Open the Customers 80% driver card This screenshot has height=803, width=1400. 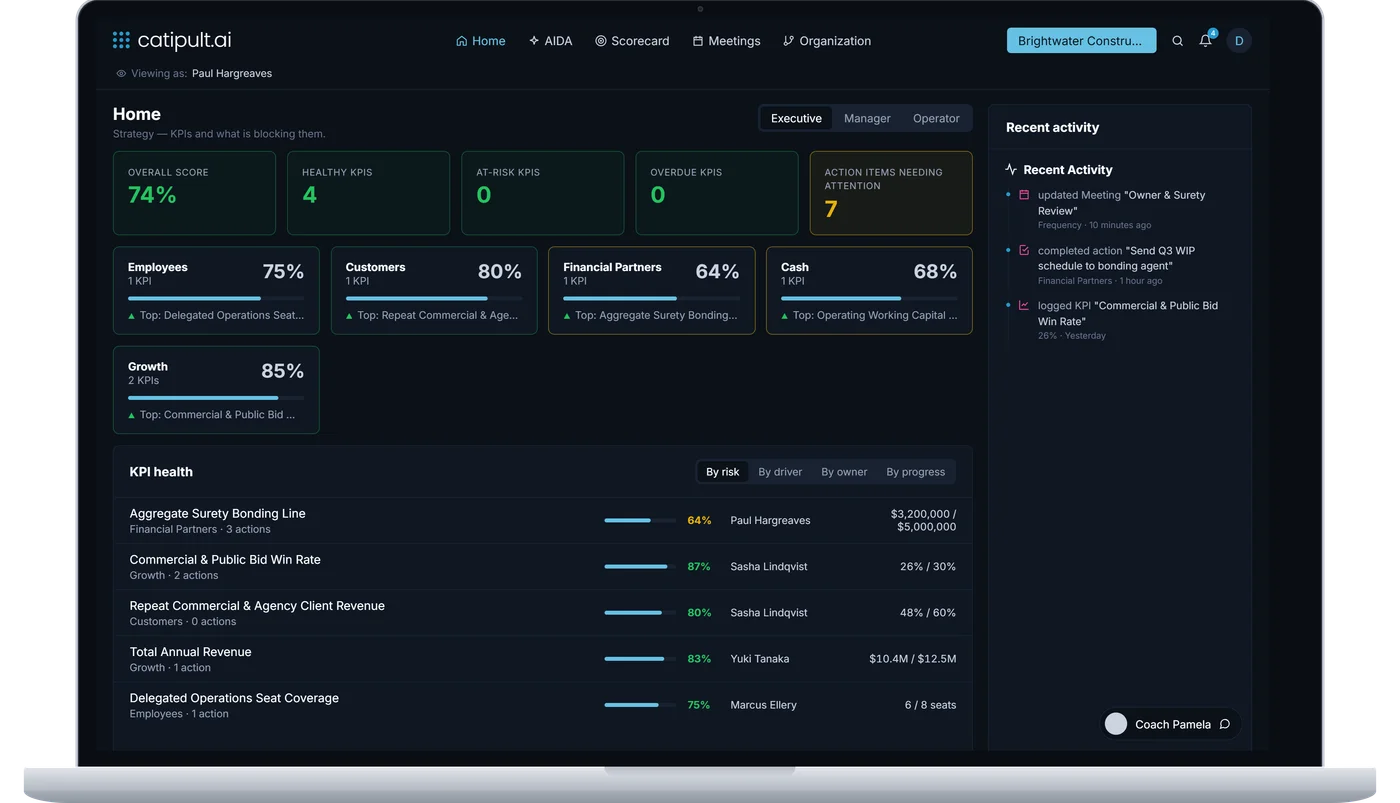pyautogui.click(x=434, y=290)
